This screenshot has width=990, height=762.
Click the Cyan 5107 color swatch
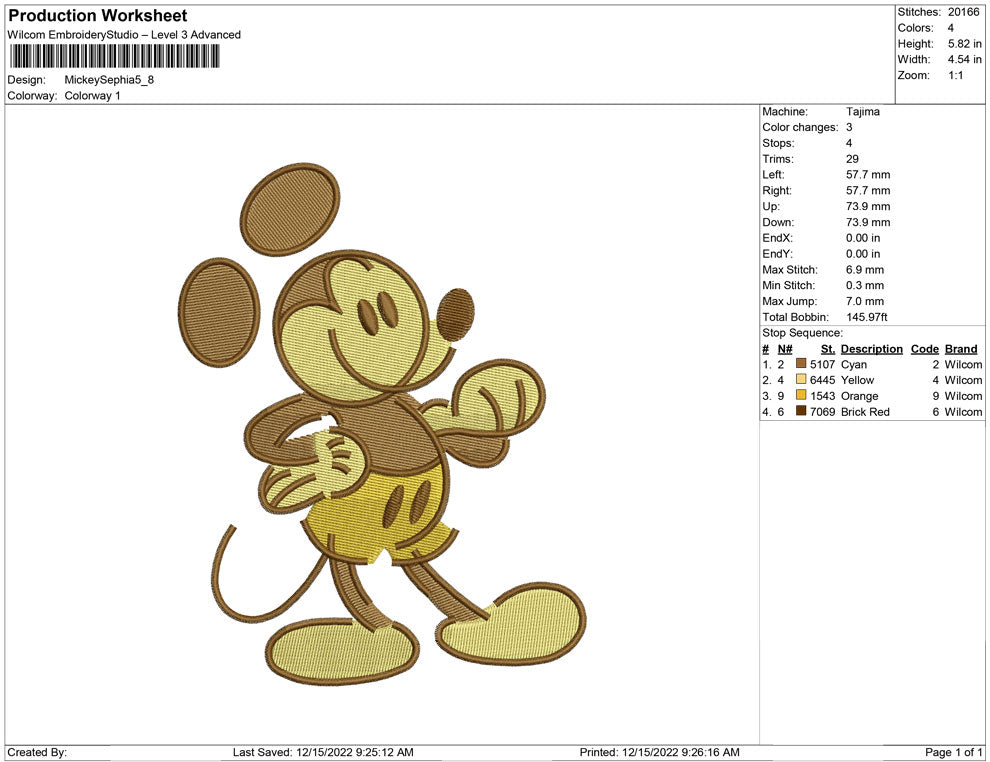pos(801,364)
